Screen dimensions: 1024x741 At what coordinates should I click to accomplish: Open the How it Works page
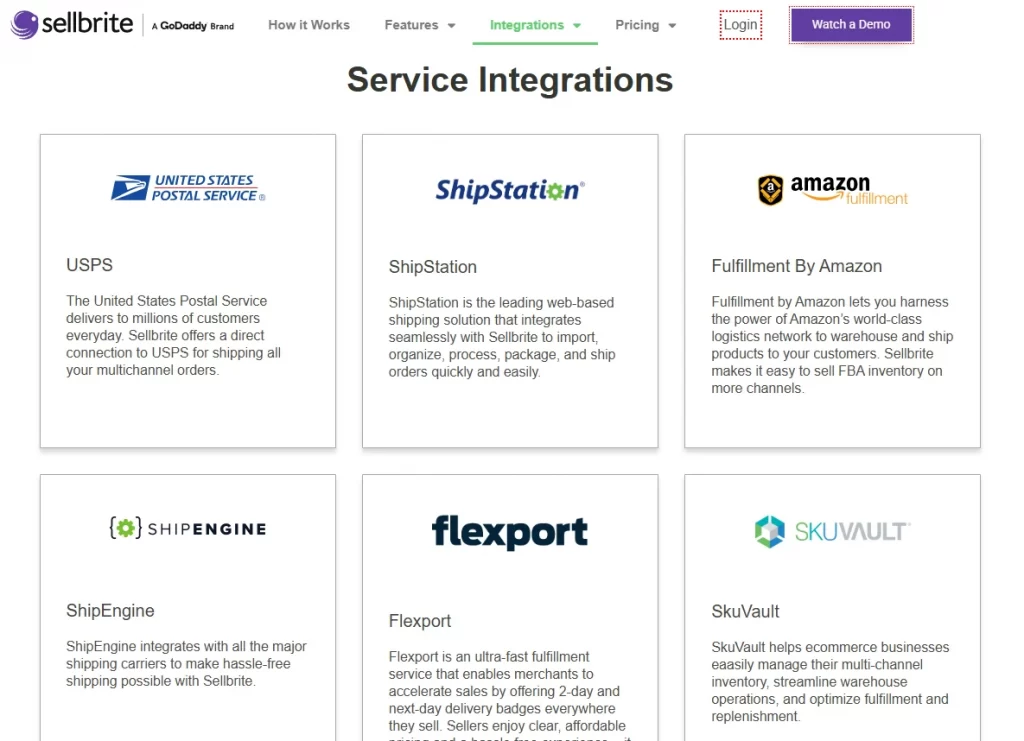309,25
